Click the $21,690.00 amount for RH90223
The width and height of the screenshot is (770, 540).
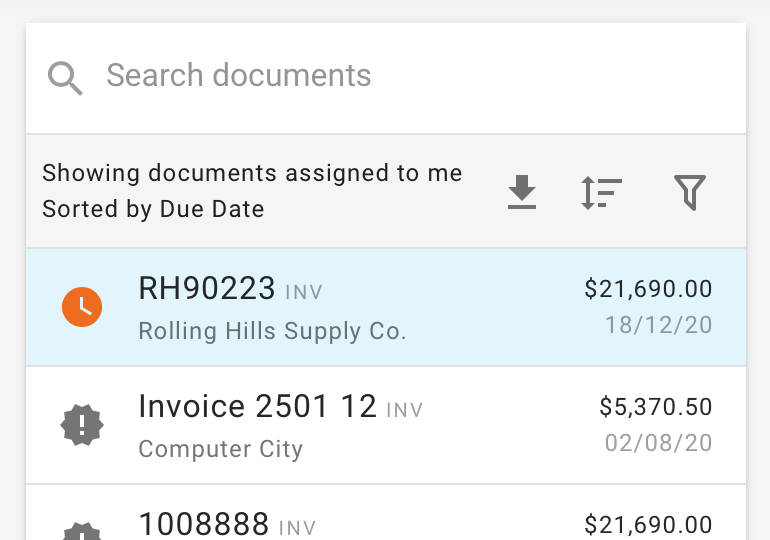click(x=648, y=289)
